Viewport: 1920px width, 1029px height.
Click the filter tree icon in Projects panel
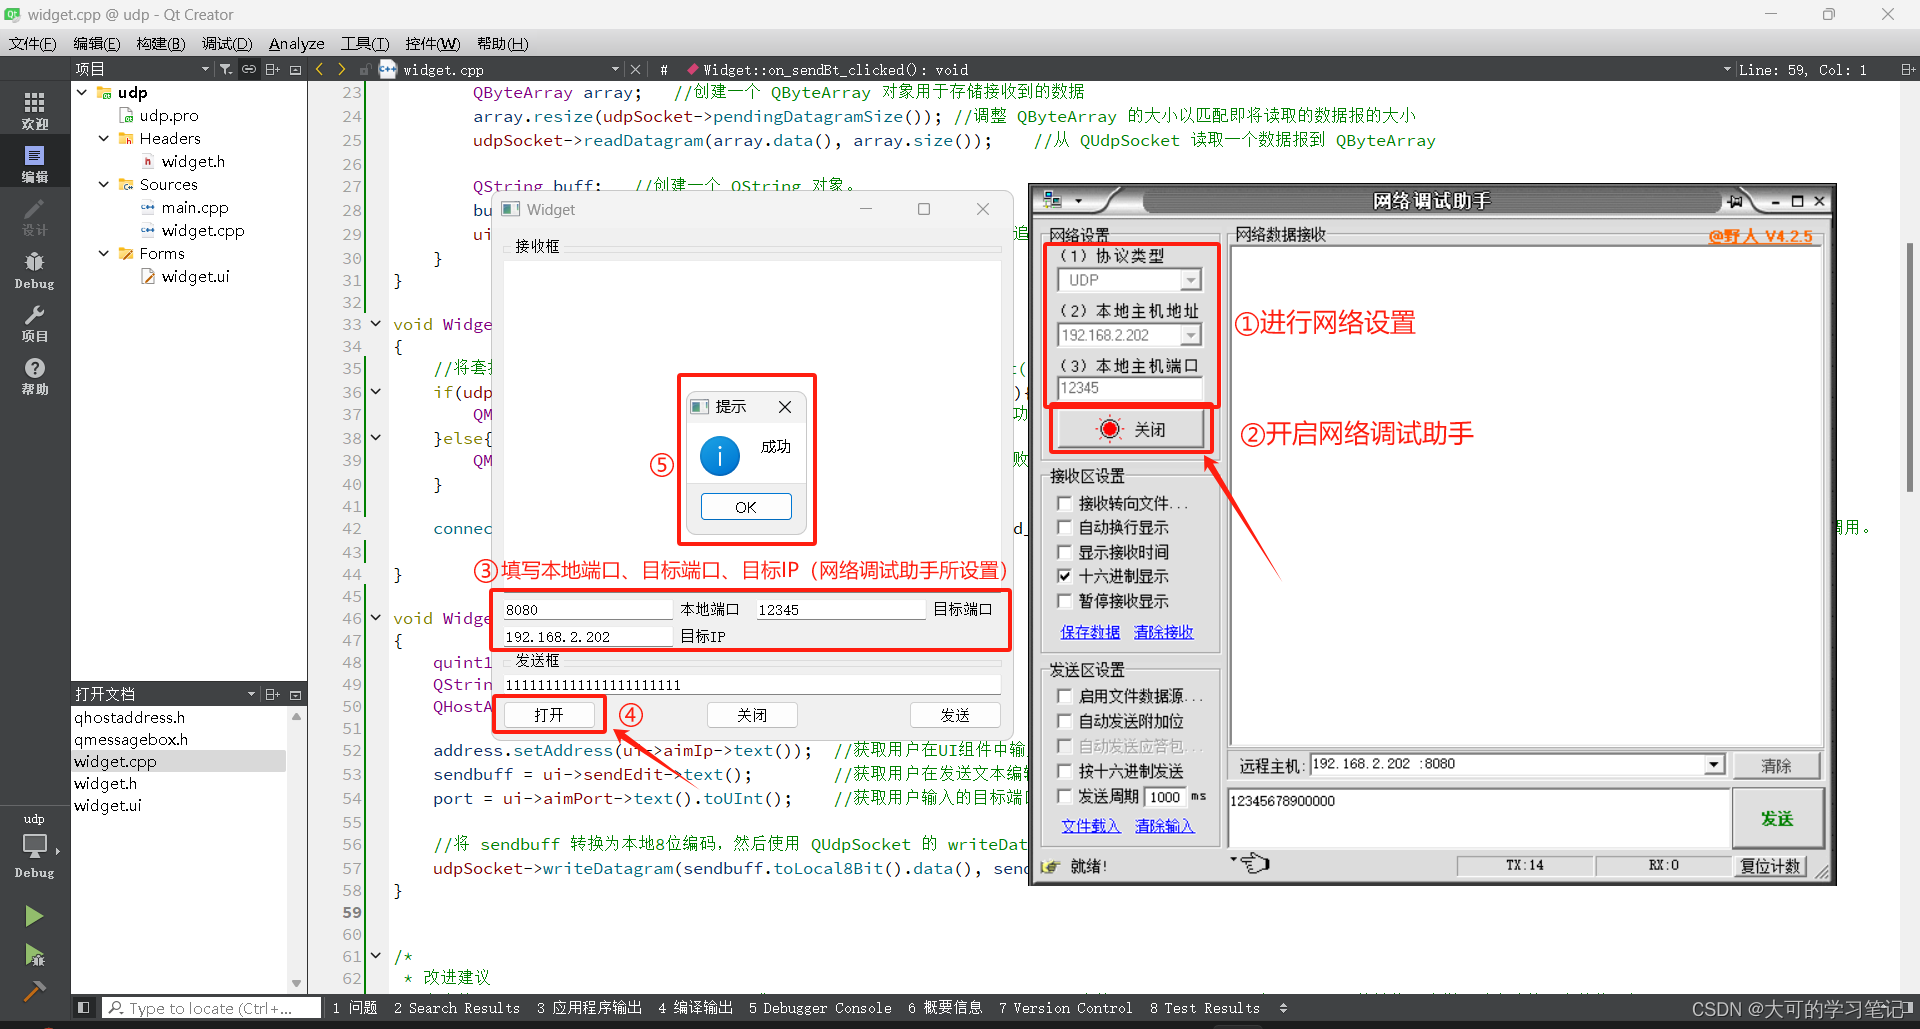226,69
